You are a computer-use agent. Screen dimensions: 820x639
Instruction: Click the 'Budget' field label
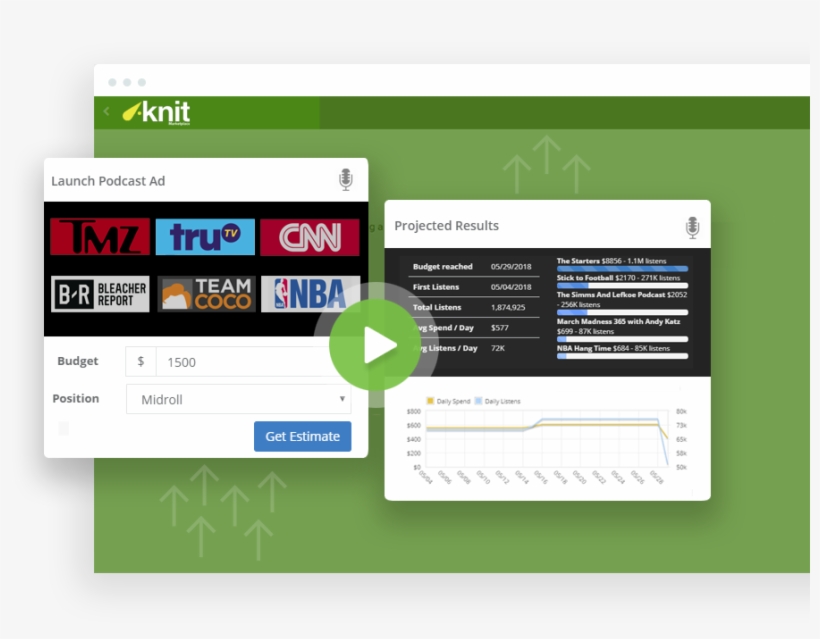coord(78,361)
